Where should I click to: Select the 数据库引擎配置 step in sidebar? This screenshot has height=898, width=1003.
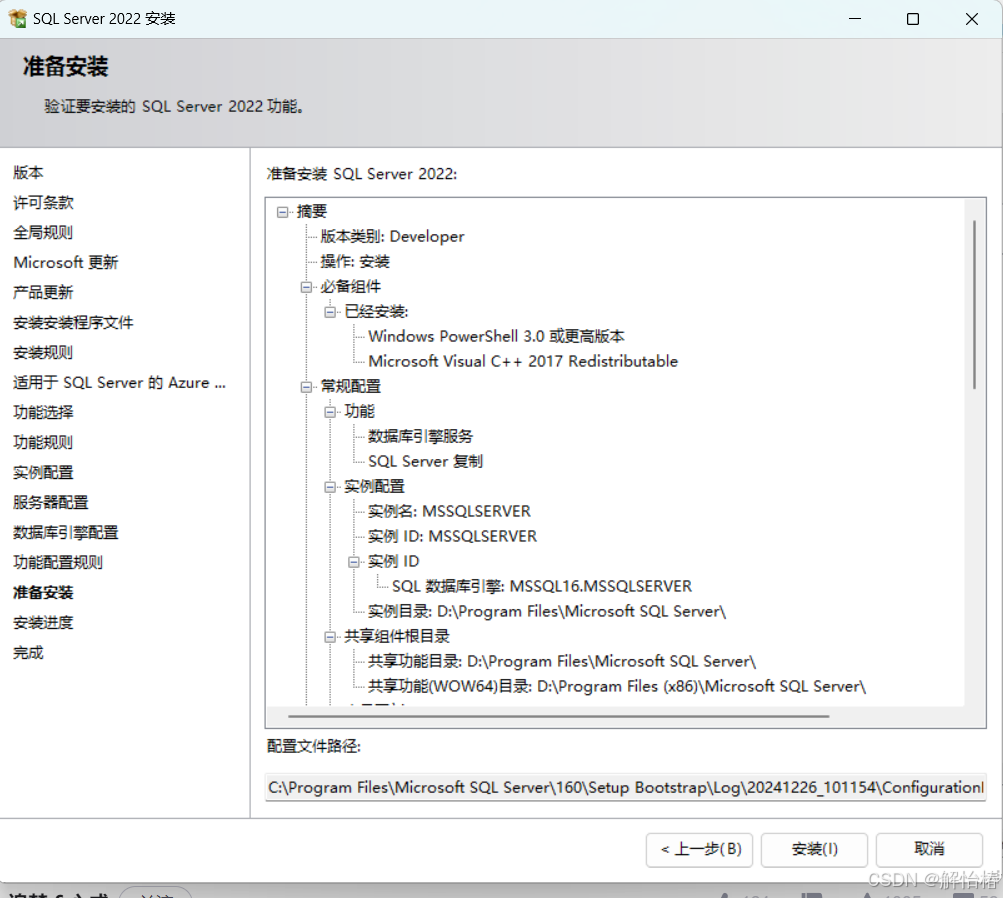pos(65,533)
